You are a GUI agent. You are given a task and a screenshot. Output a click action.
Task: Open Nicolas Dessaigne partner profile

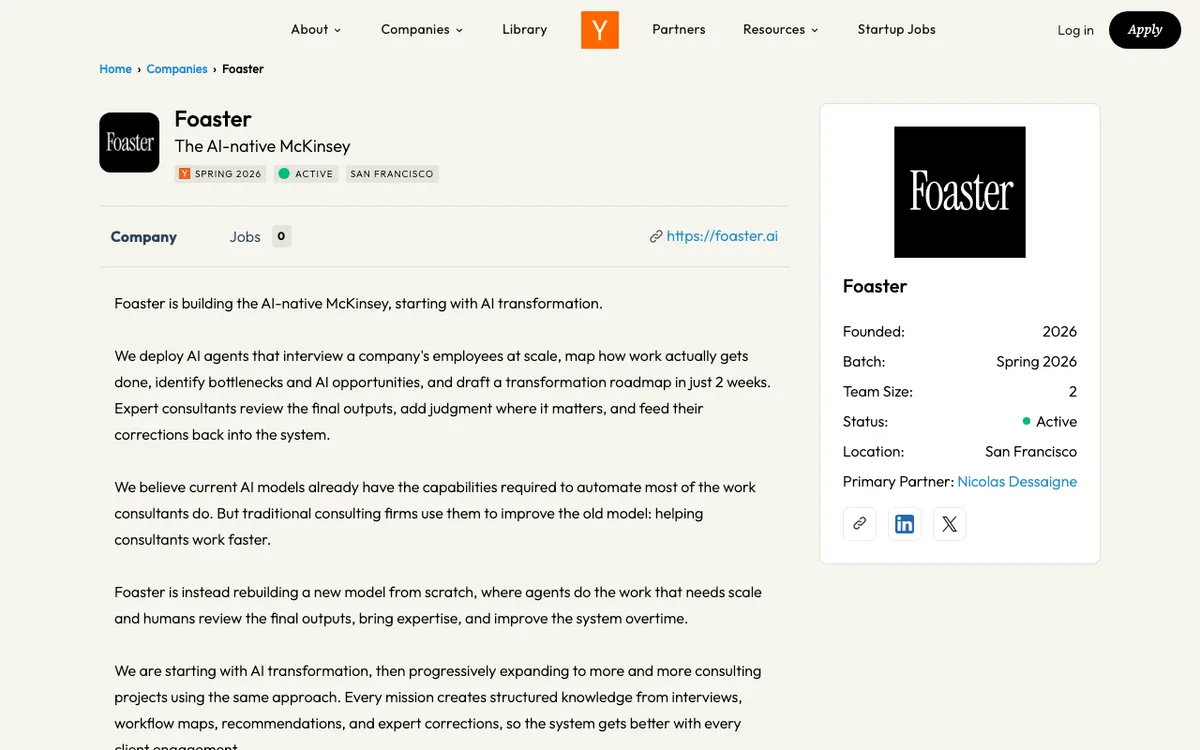[1017, 481]
